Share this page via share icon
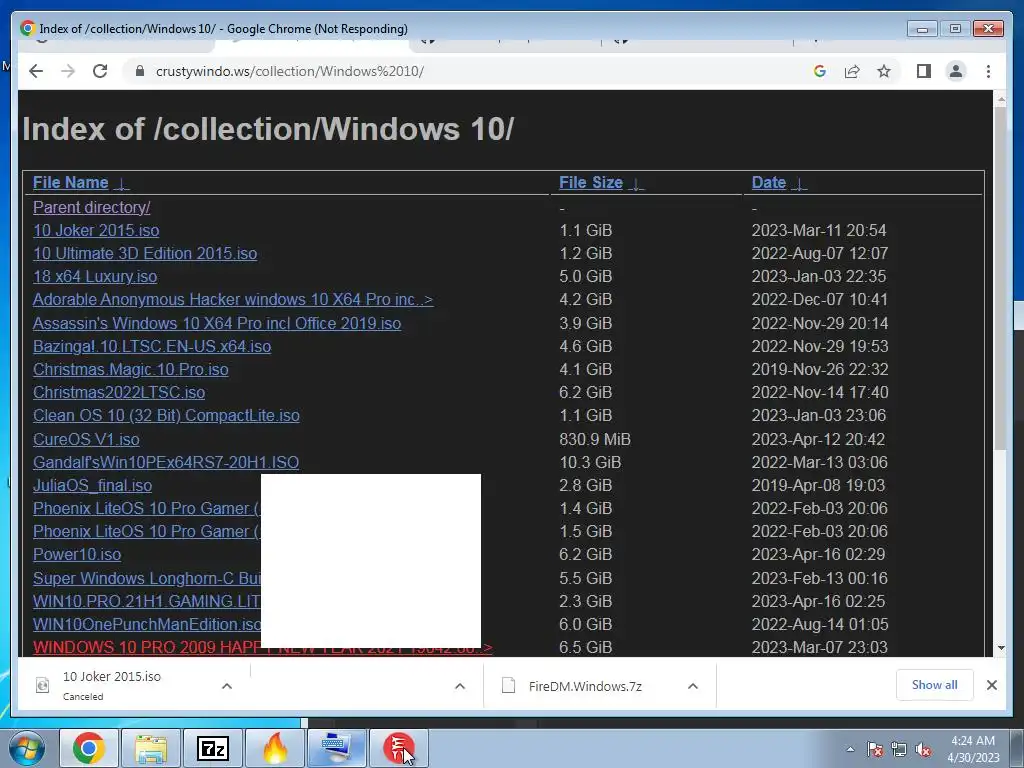The width and height of the screenshot is (1024, 768). [x=852, y=71]
